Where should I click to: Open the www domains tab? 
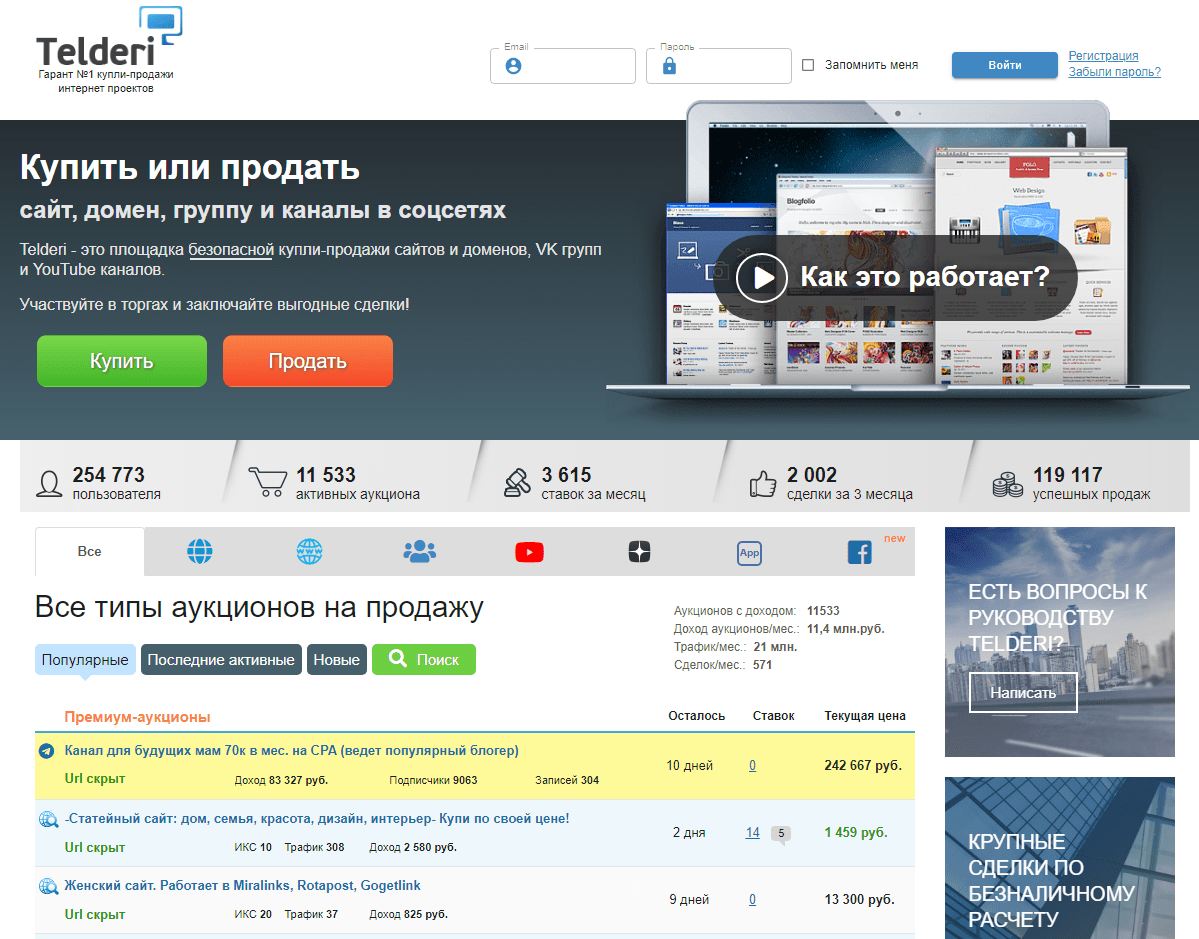[309, 551]
